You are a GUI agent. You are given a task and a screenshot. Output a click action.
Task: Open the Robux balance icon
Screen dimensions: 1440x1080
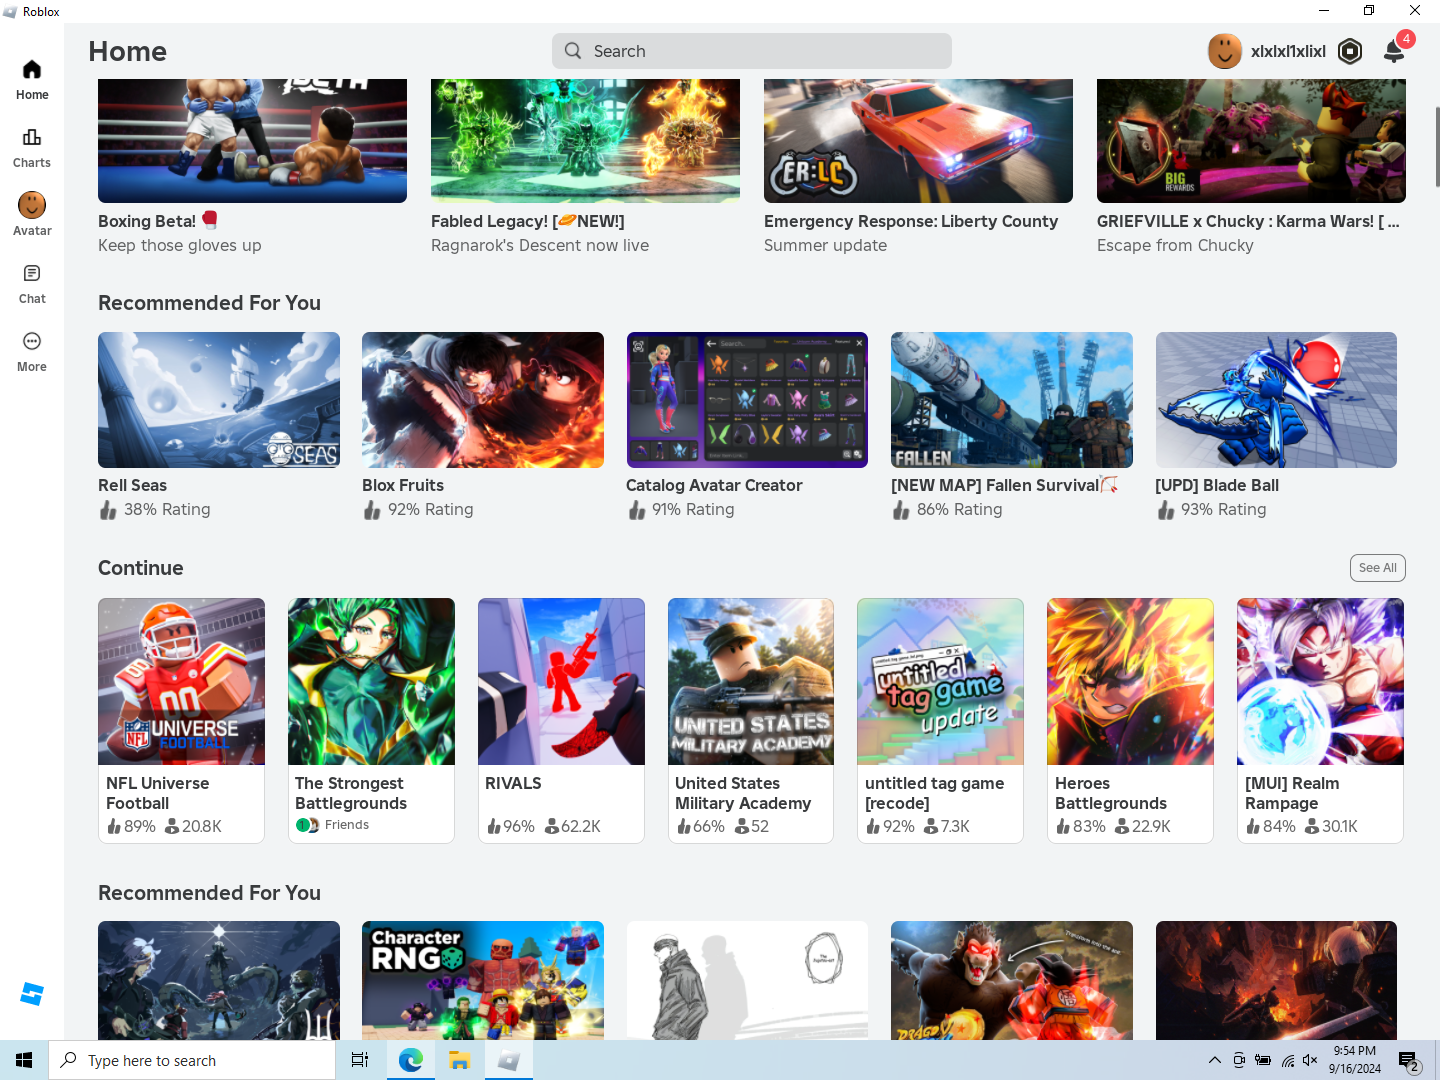point(1350,51)
